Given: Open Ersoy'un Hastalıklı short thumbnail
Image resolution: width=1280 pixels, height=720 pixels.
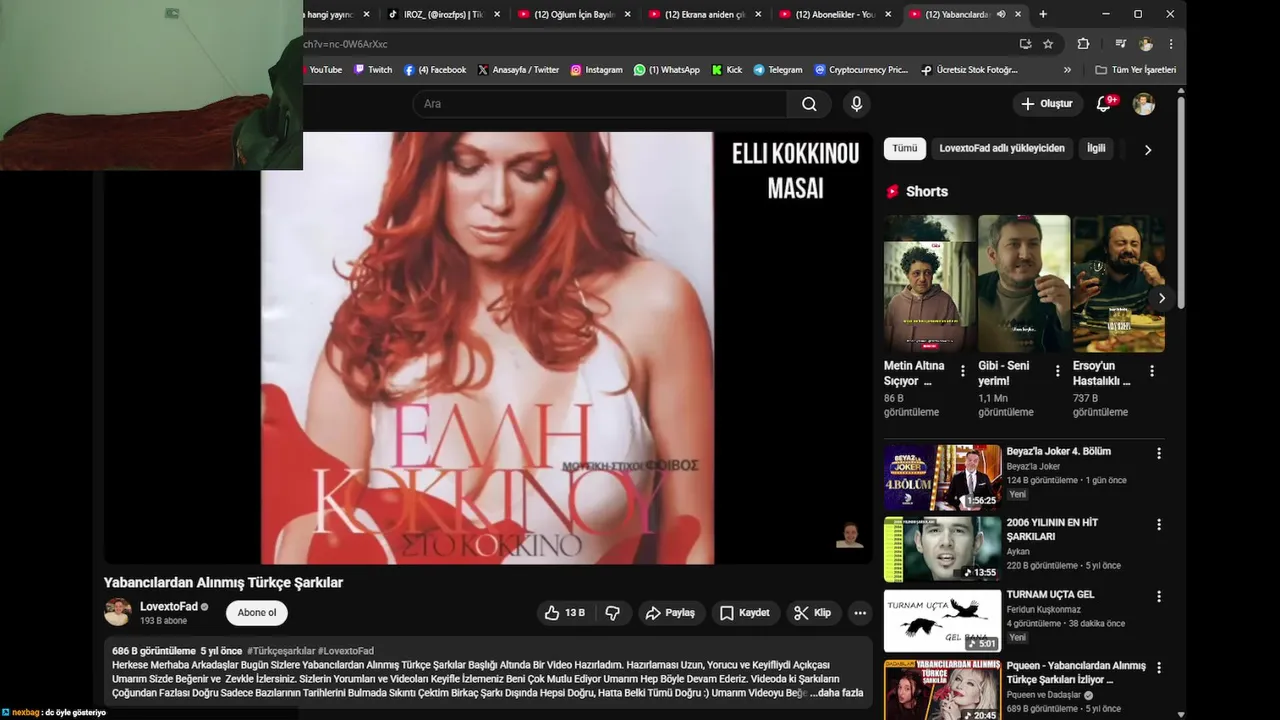Looking at the screenshot, I should [1118, 284].
